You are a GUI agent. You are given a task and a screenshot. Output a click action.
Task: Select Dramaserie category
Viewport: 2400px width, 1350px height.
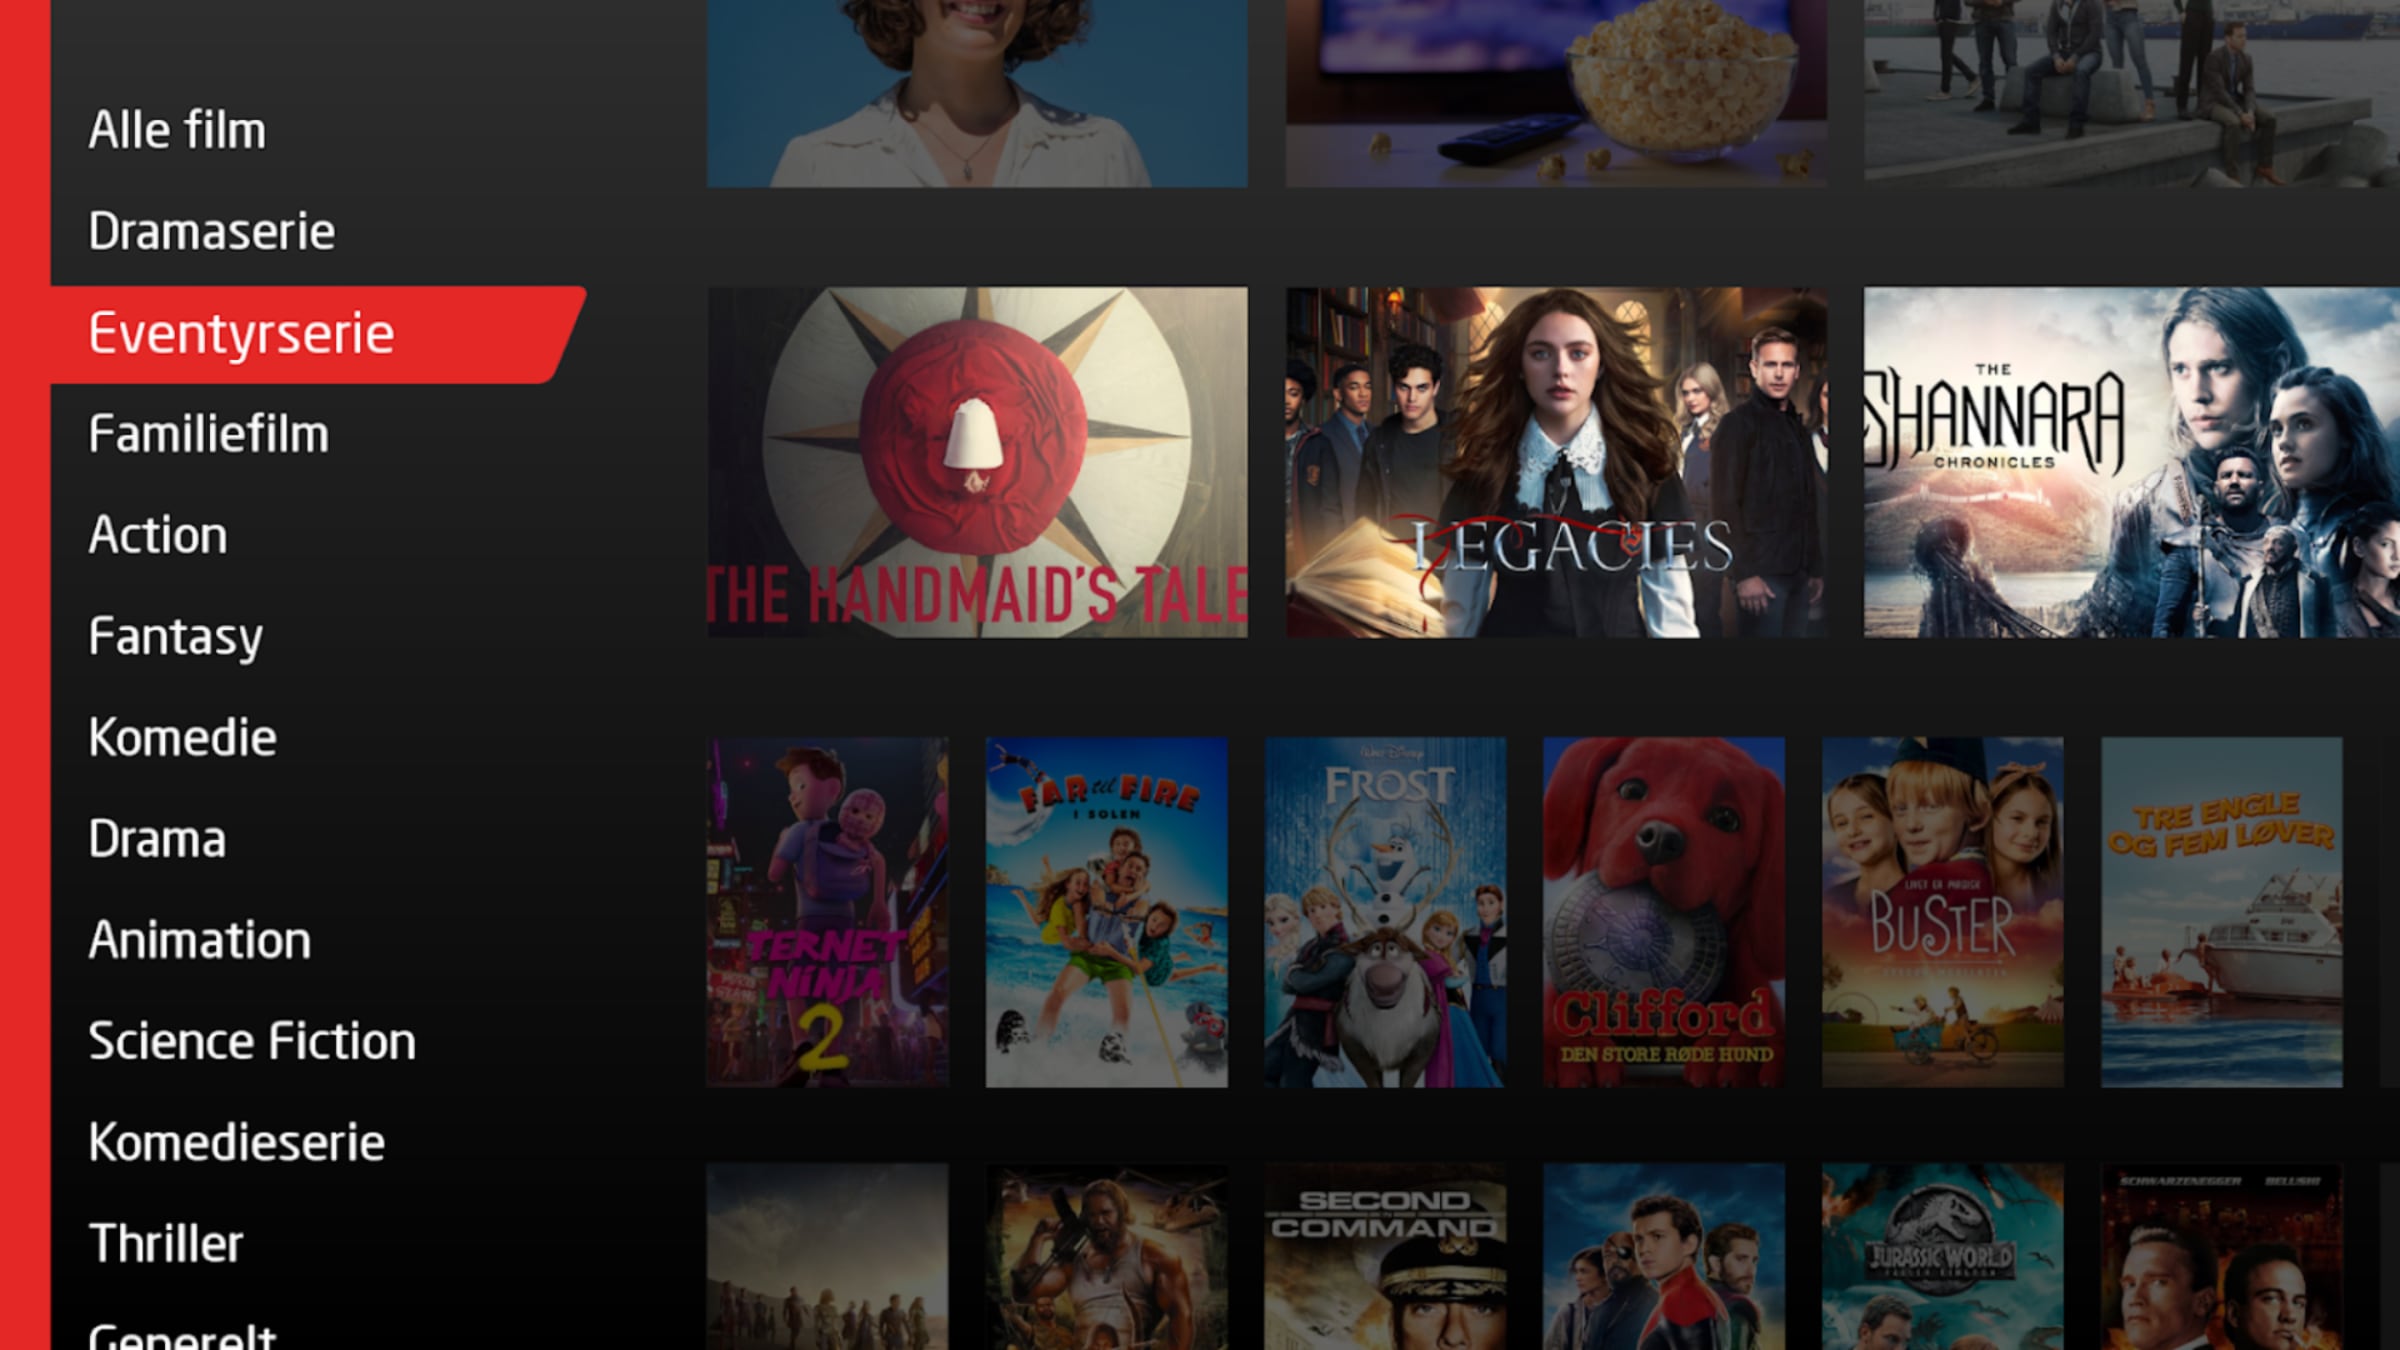tap(211, 231)
